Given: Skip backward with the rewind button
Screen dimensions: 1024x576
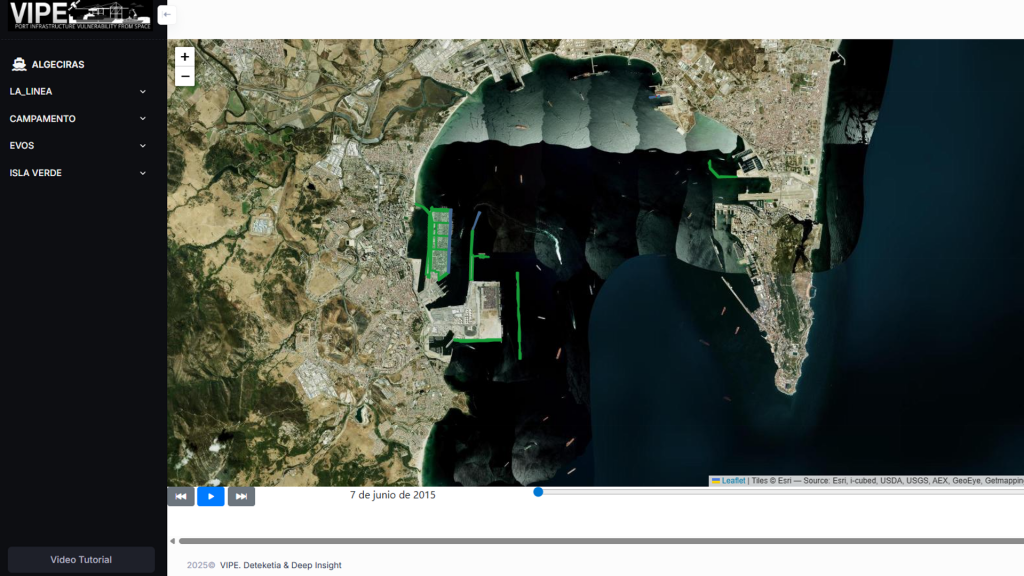Looking at the screenshot, I should [x=181, y=496].
